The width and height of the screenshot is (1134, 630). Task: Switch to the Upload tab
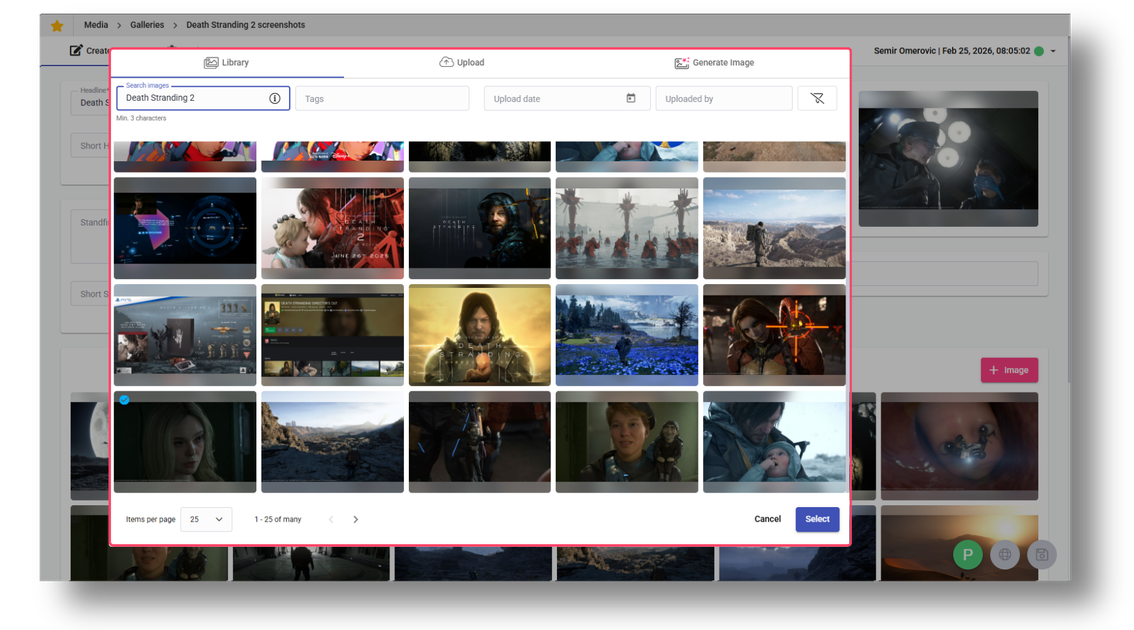click(x=462, y=61)
